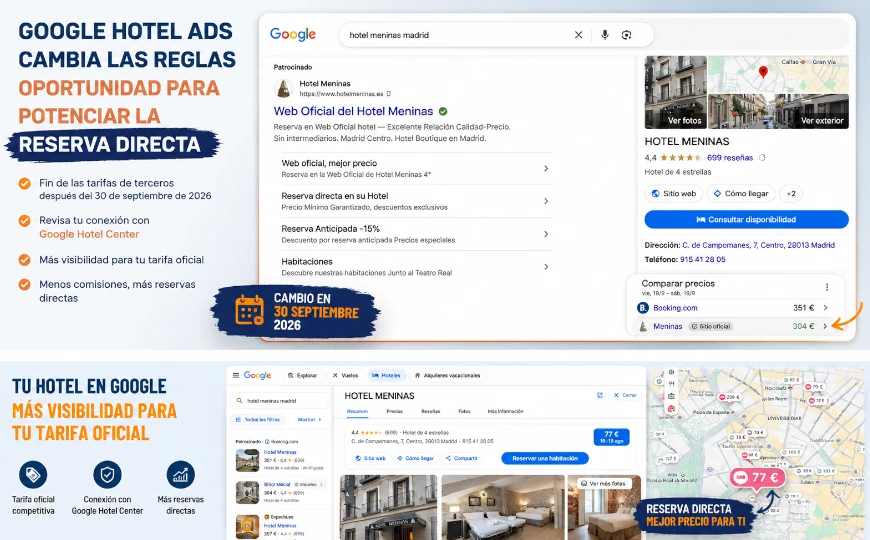Click the Hotel Meninas favicon in the sponsored result

click(284, 88)
